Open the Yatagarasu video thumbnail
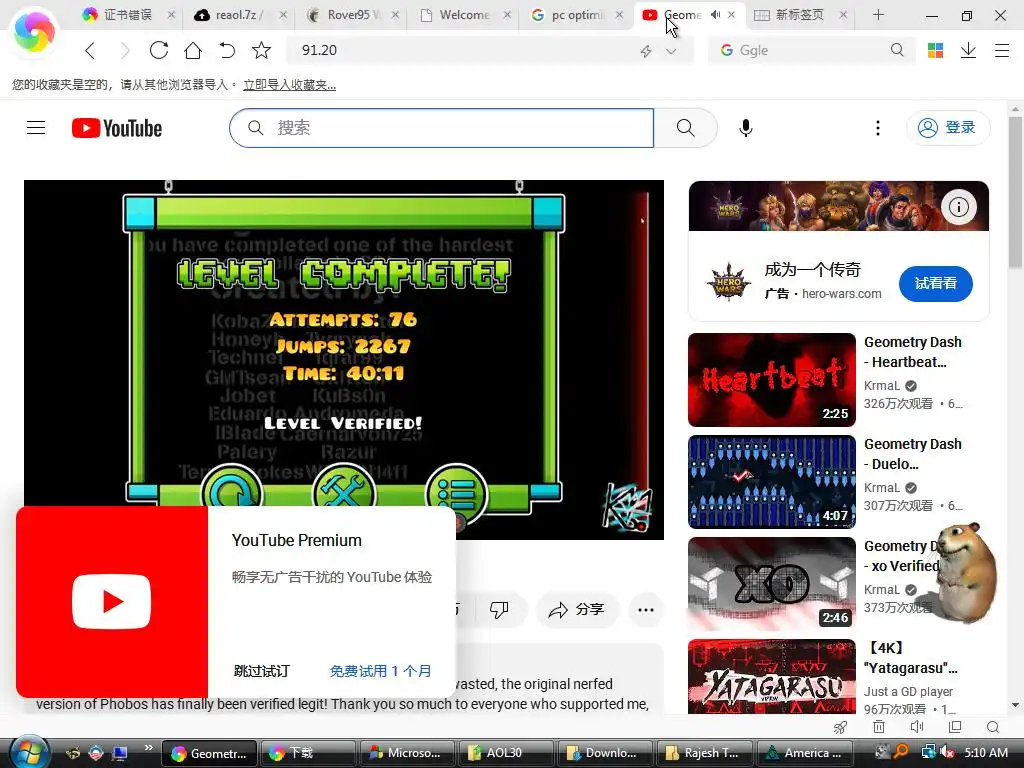Image resolution: width=1024 pixels, height=768 pixels. click(x=772, y=677)
